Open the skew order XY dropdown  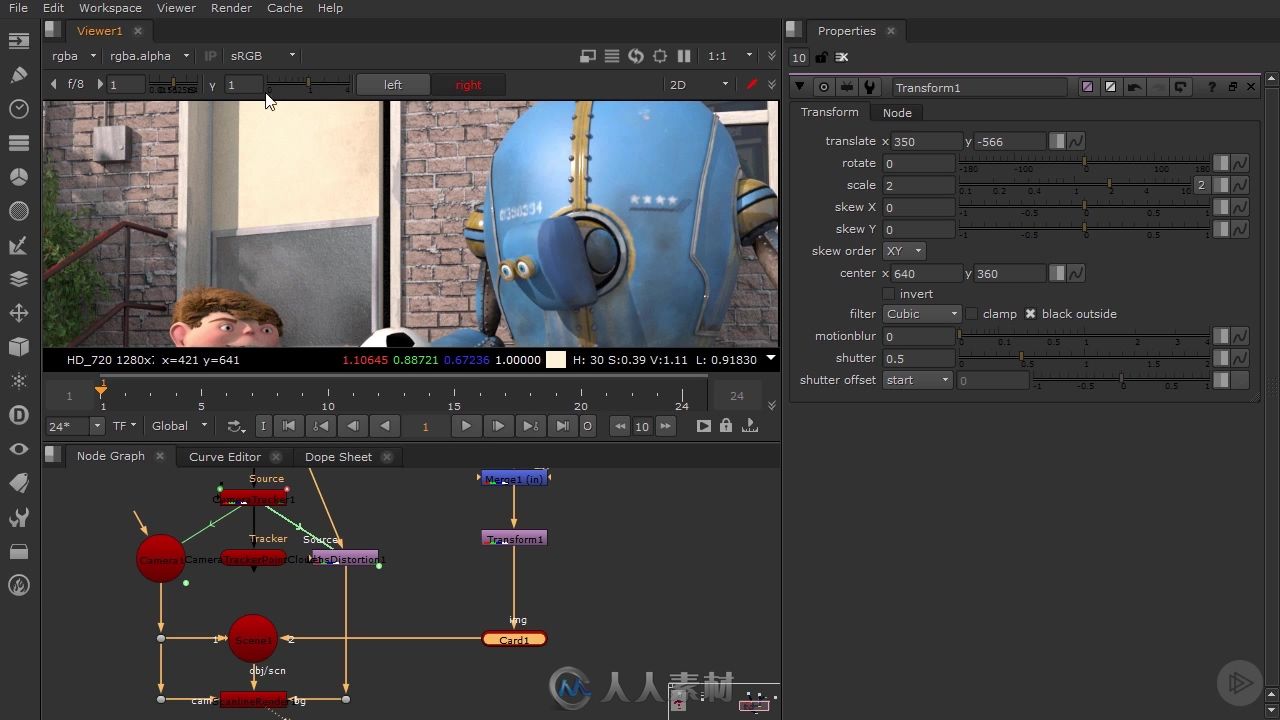click(x=903, y=251)
